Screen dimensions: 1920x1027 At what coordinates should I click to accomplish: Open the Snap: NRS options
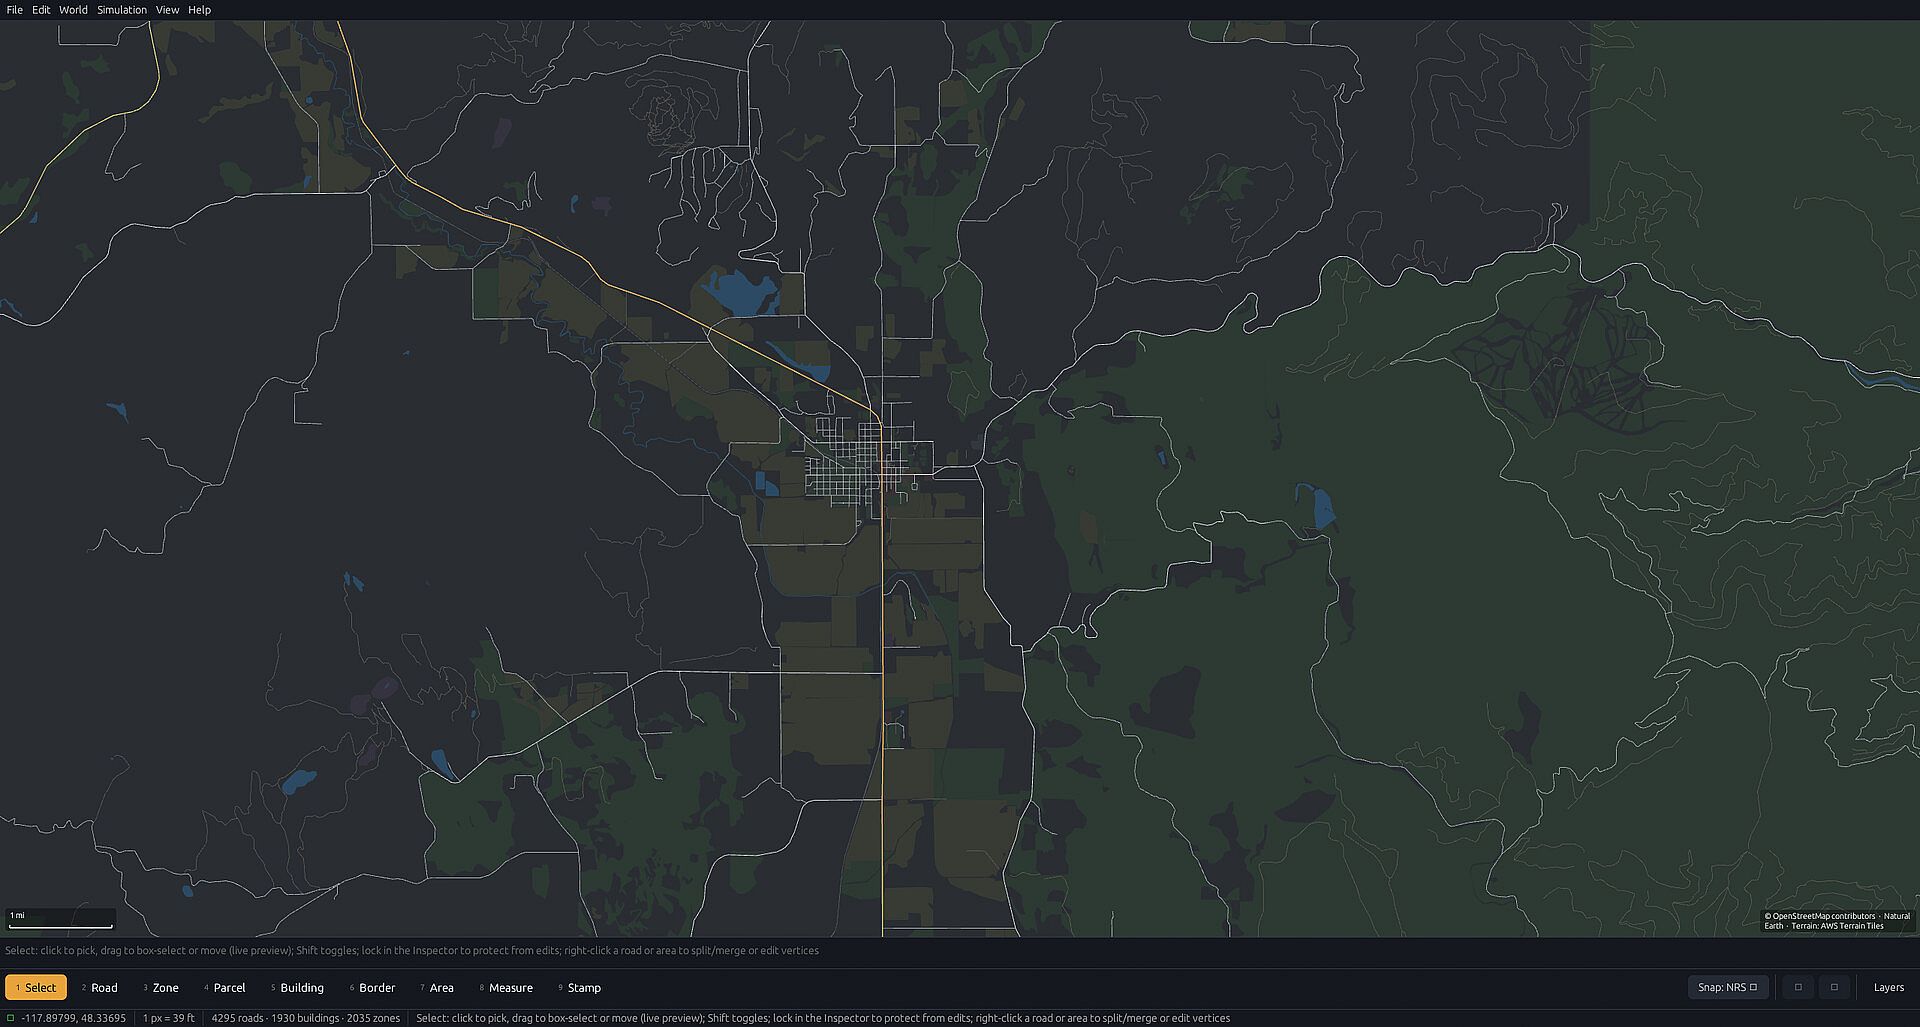pyautogui.click(x=1727, y=987)
